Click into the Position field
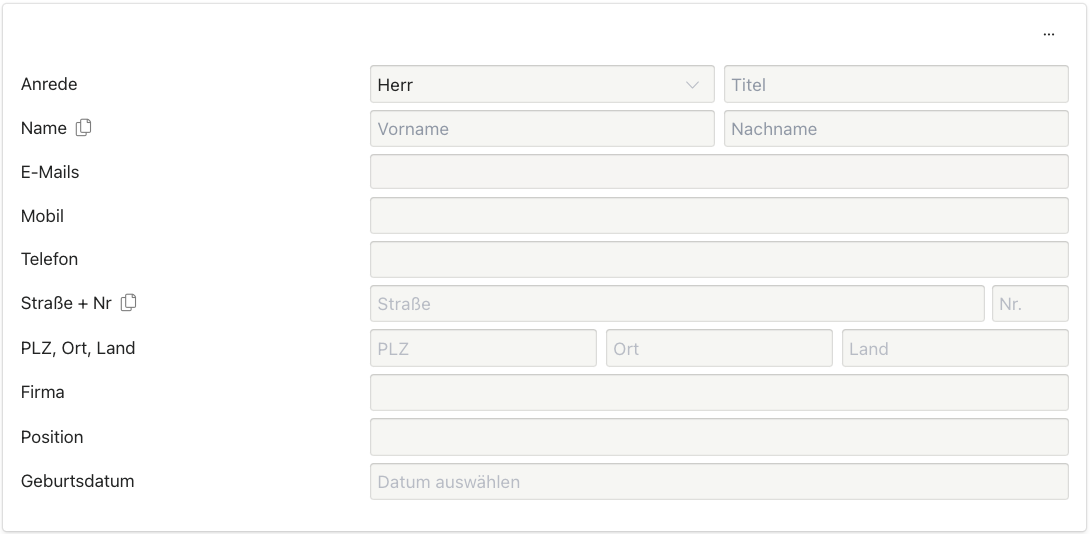Image resolution: width=1090 pixels, height=534 pixels. click(x=718, y=437)
